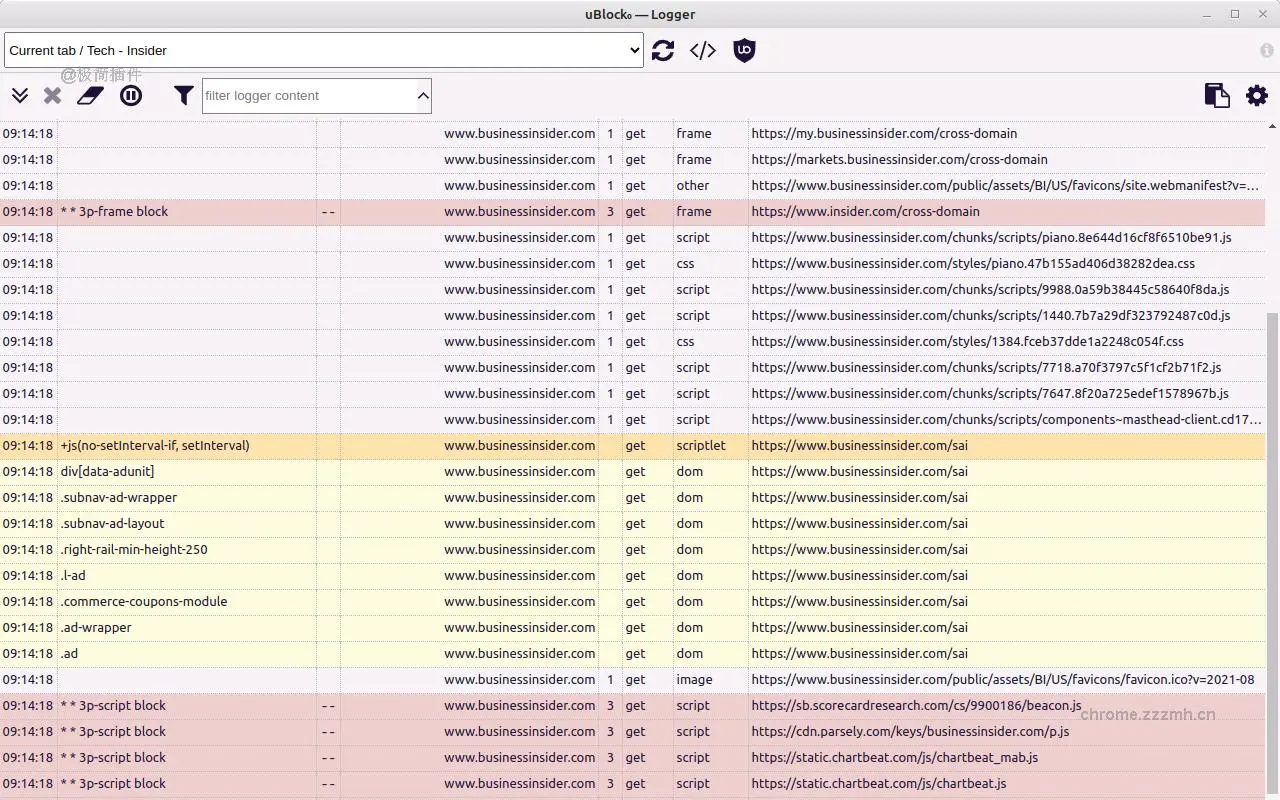Open logger settings via the gear icon
The height and width of the screenshot is (800, 1280).
pyautogui.click(x=1256, y=95)
